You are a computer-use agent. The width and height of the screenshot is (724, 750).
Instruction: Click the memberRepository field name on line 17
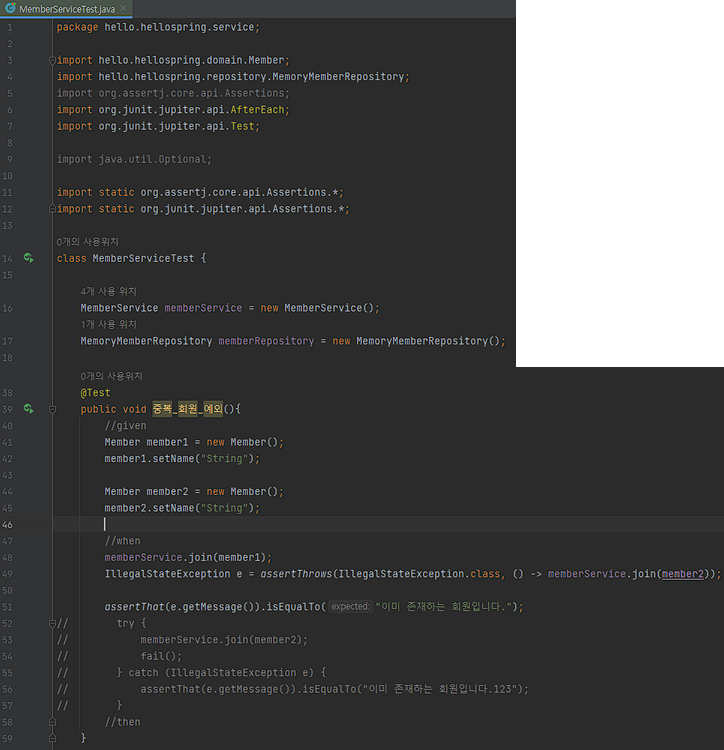click(x=266, y=341)
